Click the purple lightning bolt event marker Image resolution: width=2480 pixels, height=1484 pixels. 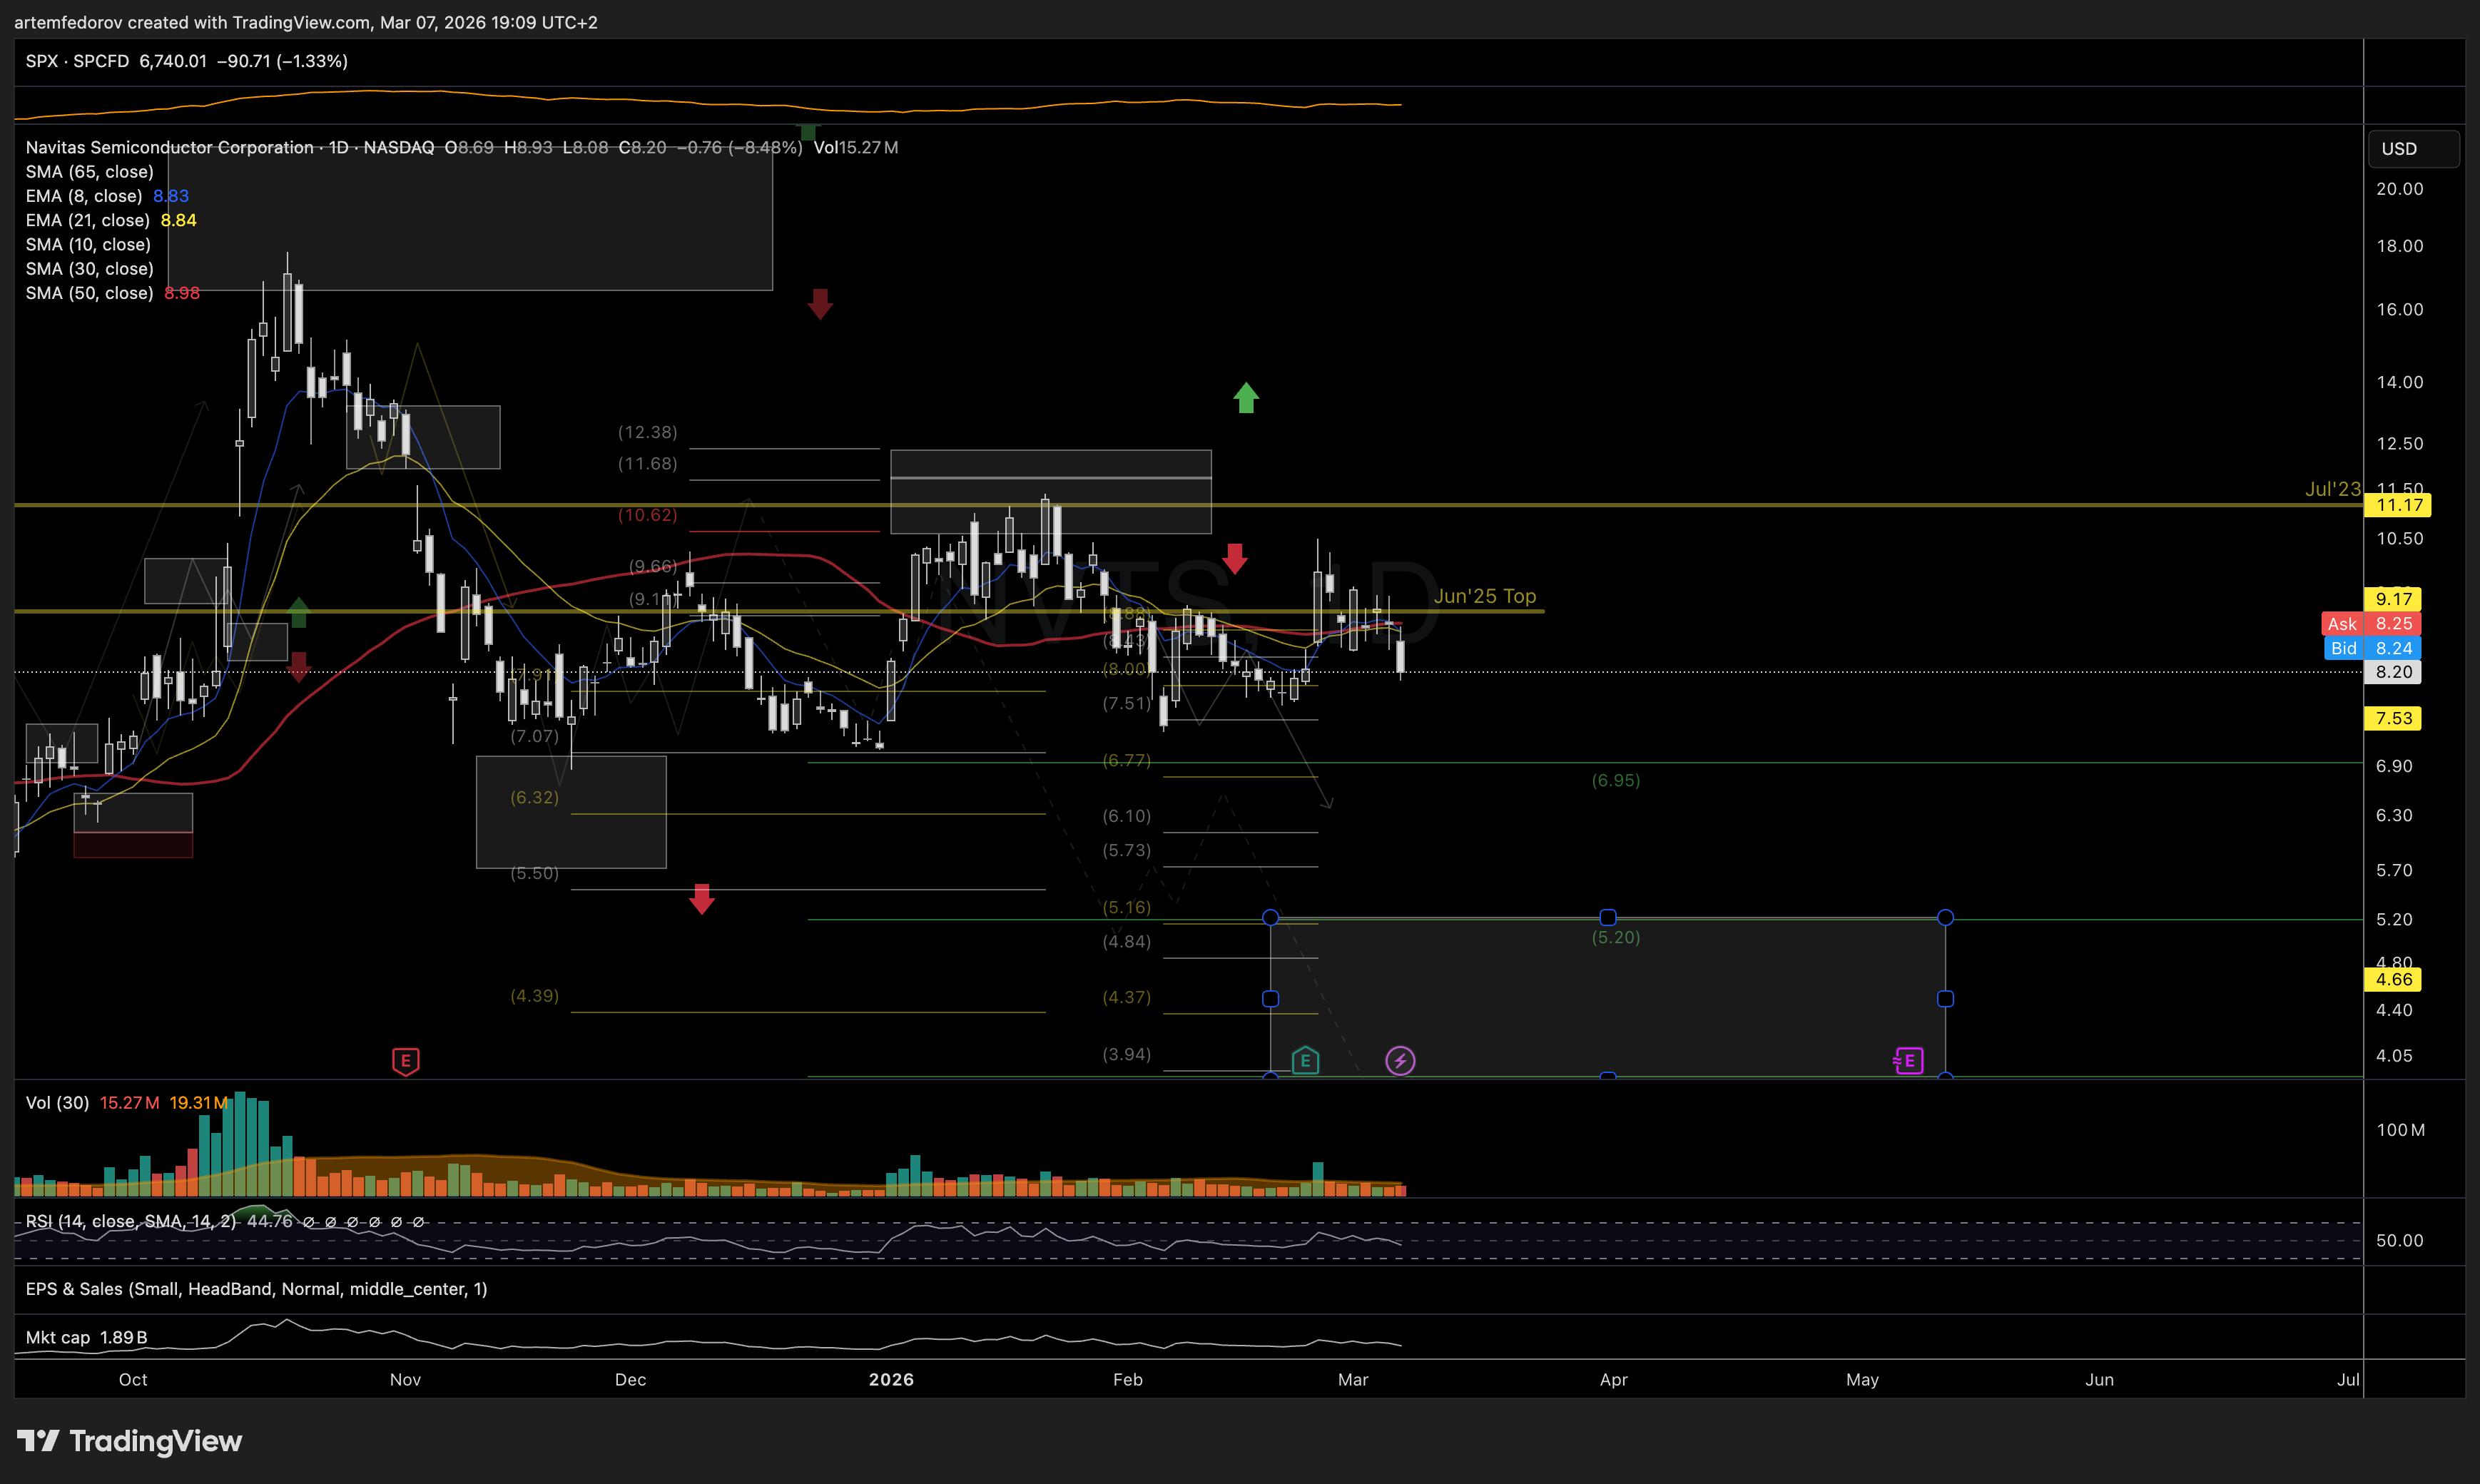click(1400, 1061)
